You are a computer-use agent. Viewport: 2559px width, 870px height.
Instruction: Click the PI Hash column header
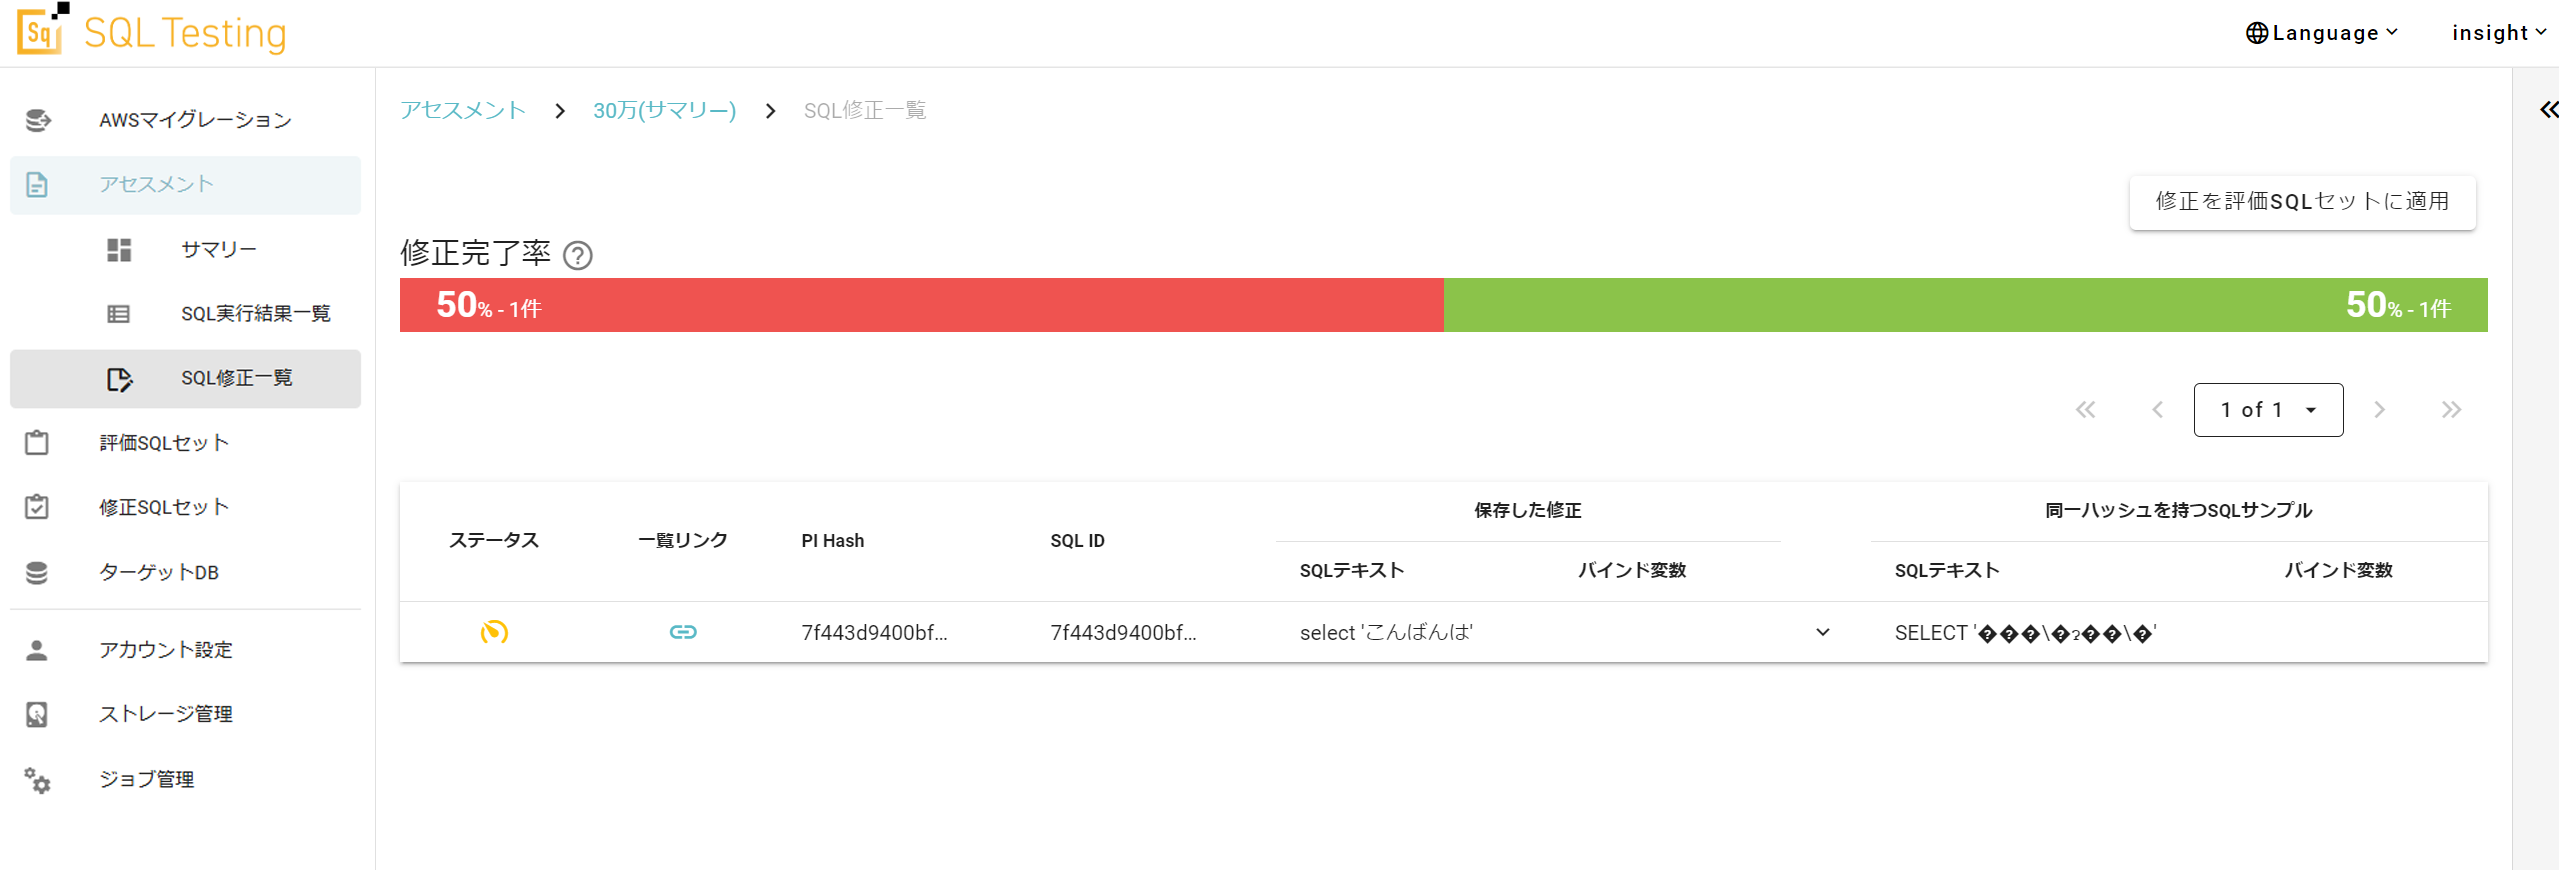coord(832,541)
